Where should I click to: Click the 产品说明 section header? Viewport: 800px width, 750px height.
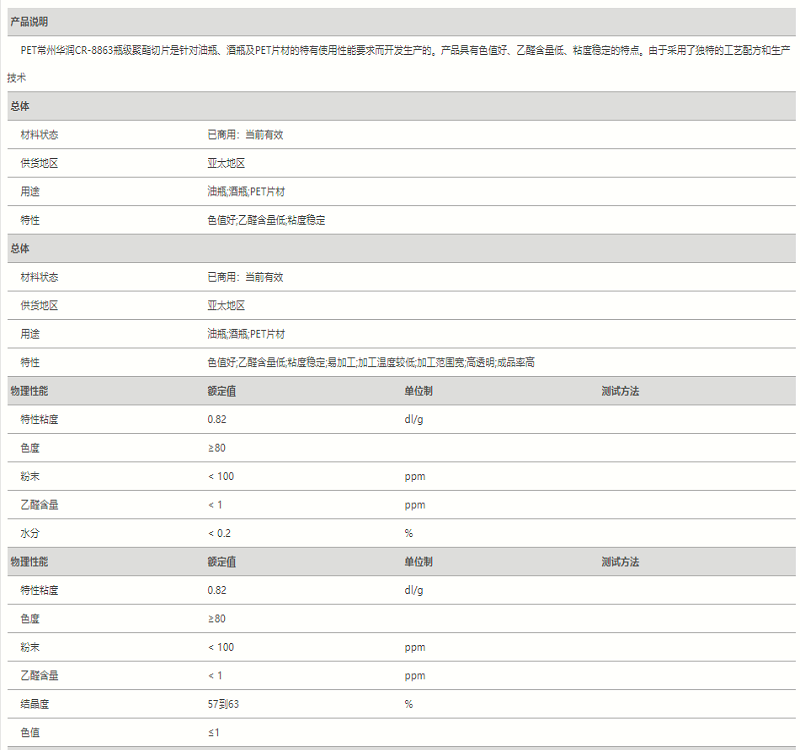(x=28, y=21)
